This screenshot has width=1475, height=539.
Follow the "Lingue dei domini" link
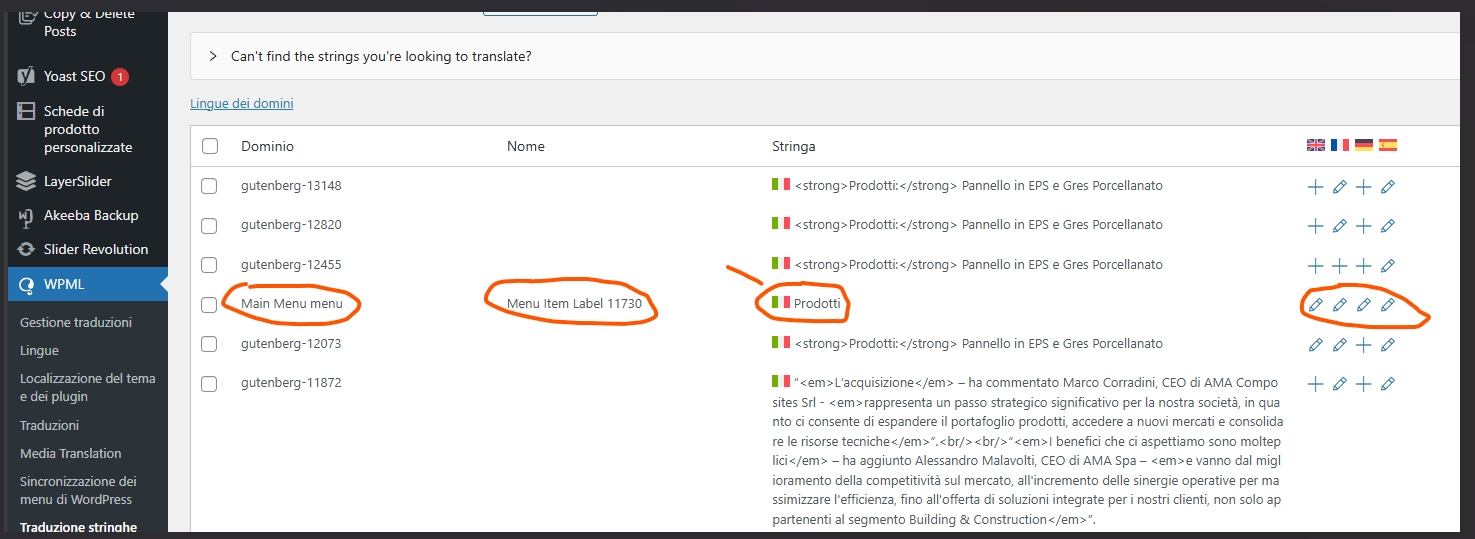click(241, 103)
